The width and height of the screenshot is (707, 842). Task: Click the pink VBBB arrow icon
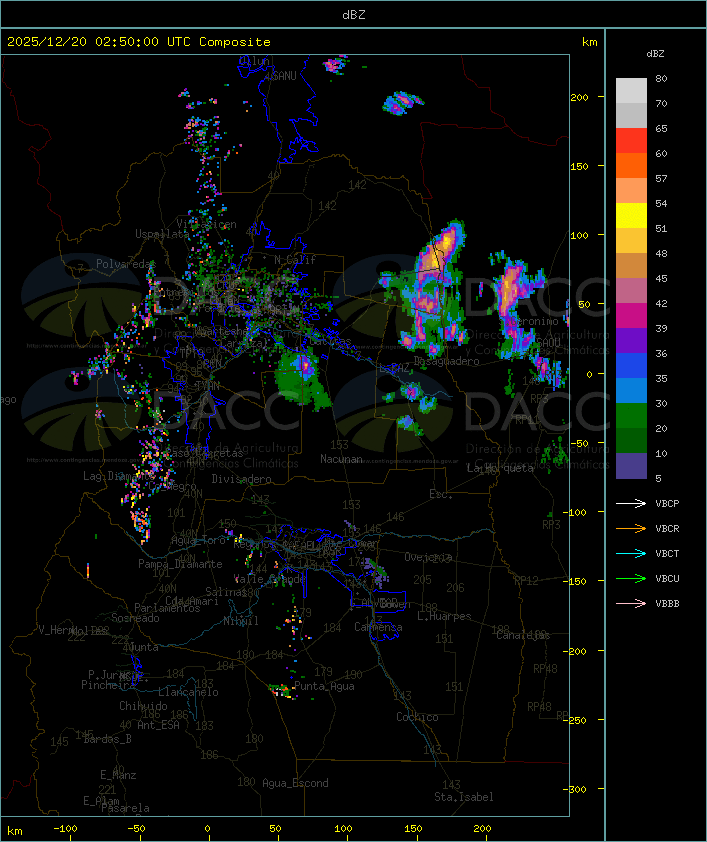pos(631,604)
